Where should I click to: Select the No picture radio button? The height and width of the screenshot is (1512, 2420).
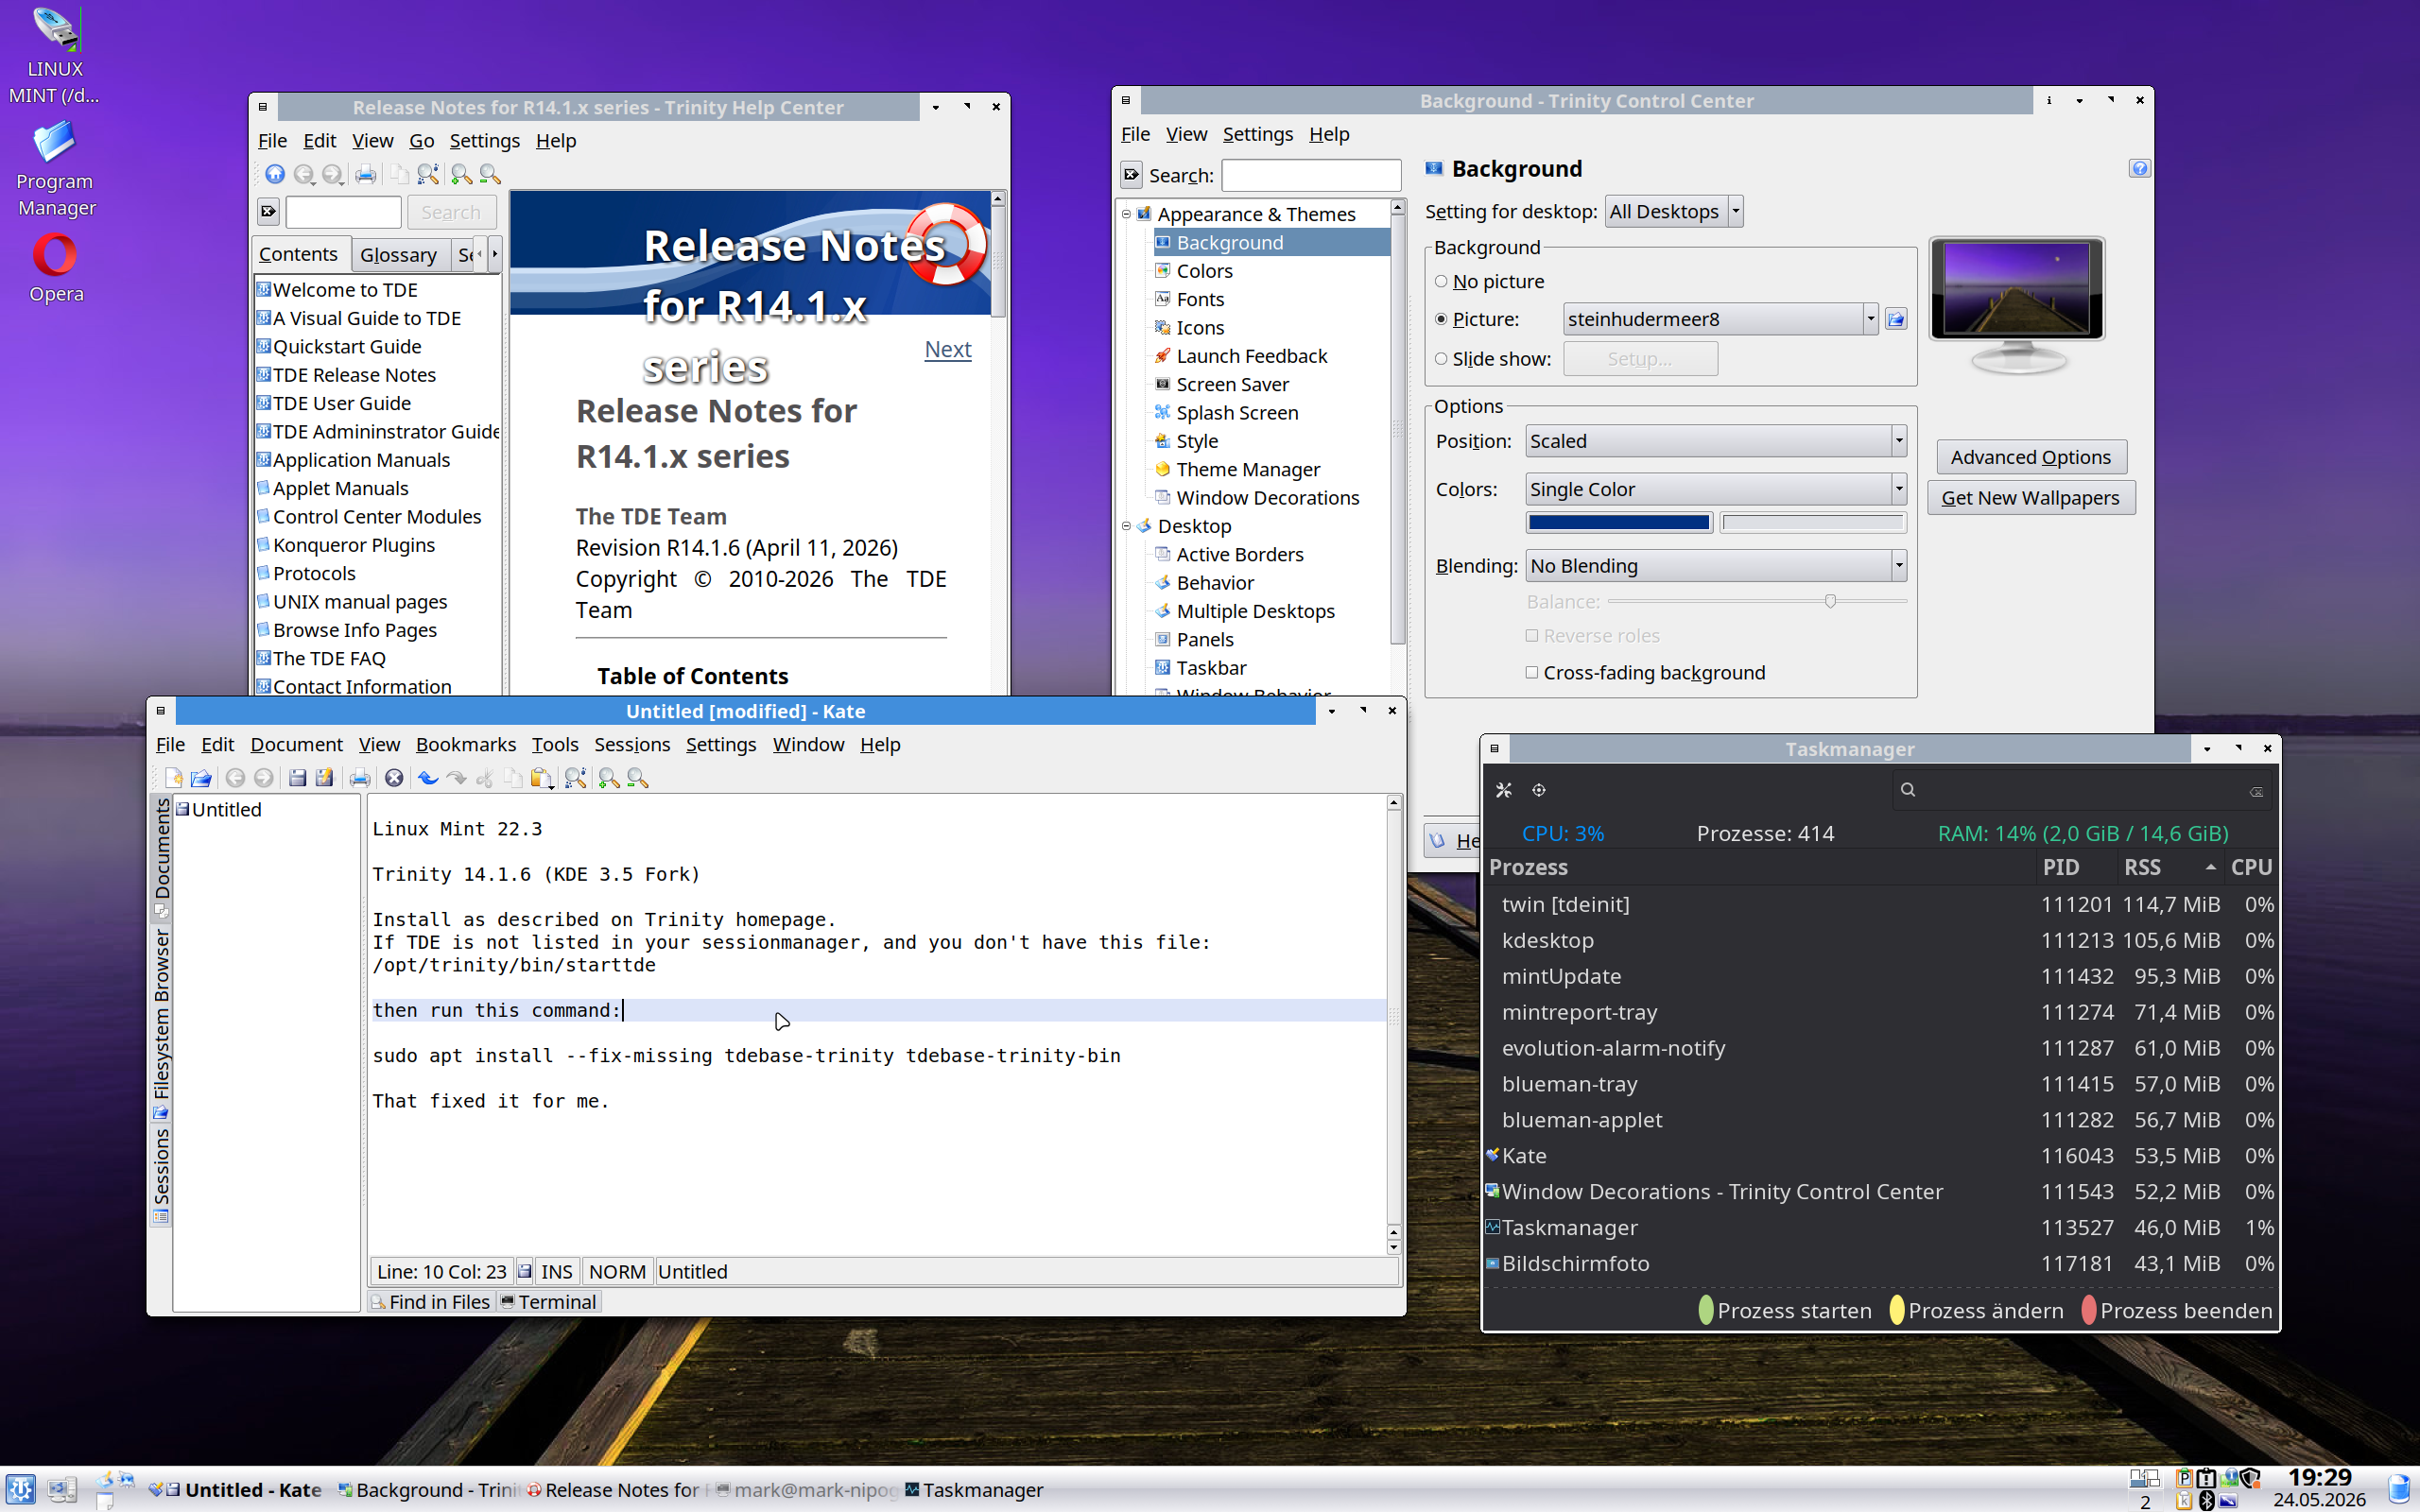1441,281
